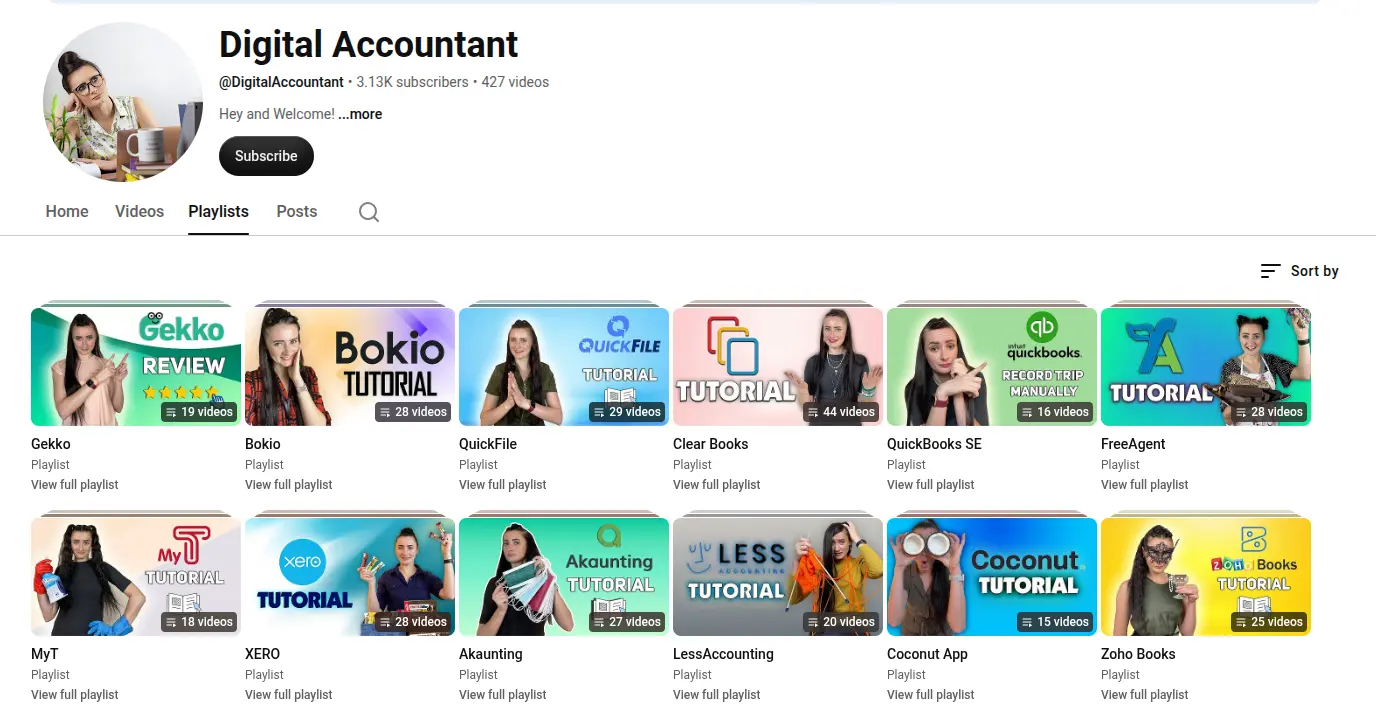Open the Sort by dropdown

coord(1300,271)
